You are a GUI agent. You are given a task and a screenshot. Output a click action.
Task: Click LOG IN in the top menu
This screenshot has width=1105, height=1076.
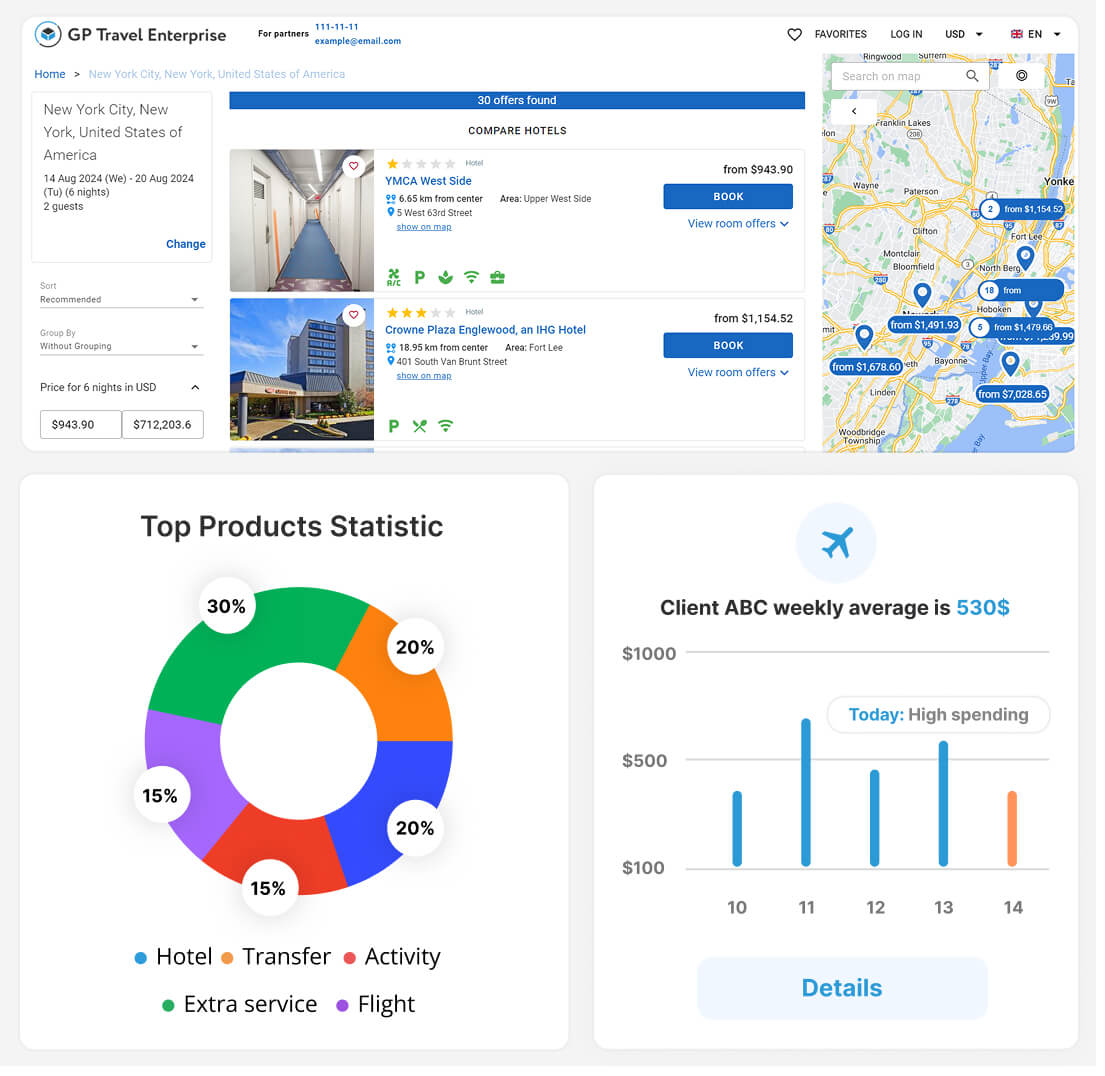point(906,35)
